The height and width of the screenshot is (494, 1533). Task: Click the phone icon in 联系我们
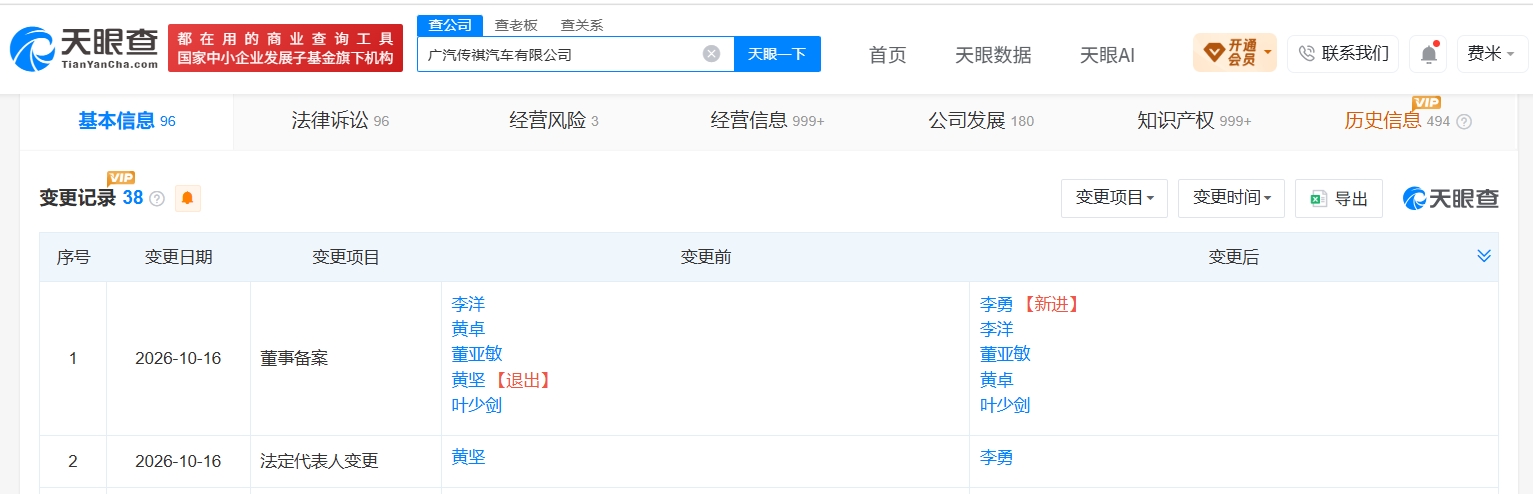point(1307,54)
